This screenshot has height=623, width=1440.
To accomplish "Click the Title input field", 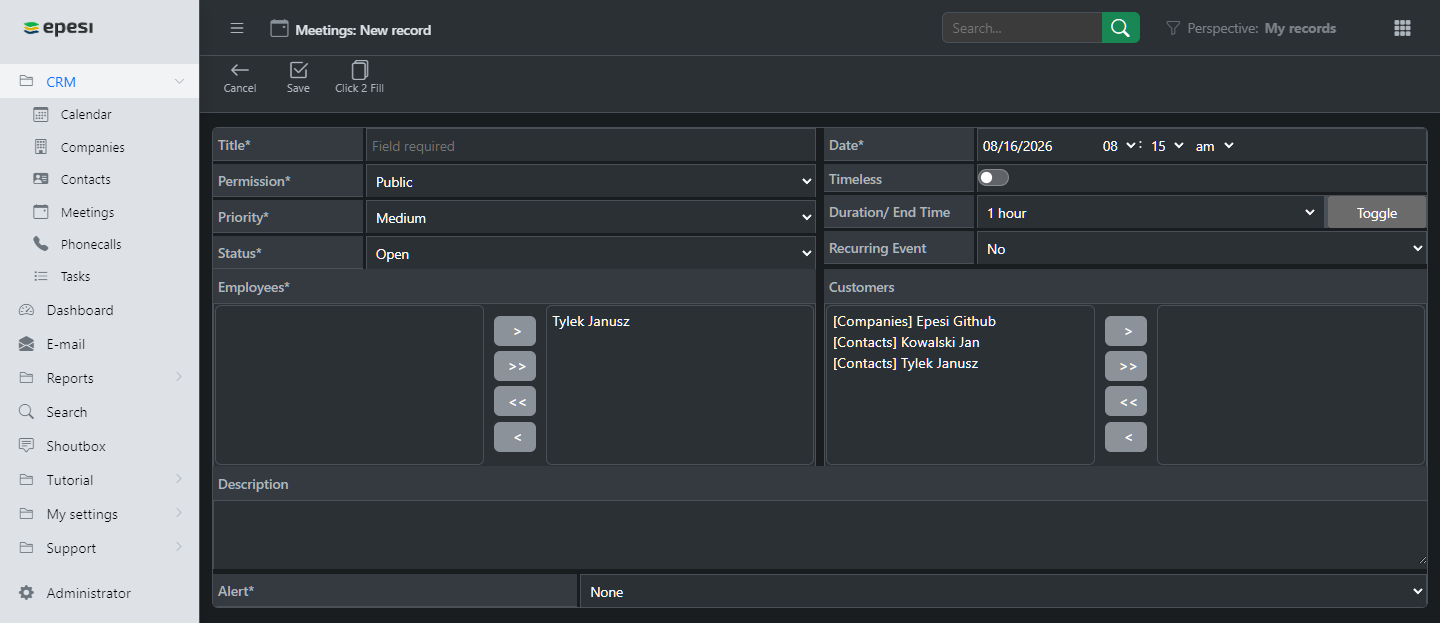I will click(591, 146).
